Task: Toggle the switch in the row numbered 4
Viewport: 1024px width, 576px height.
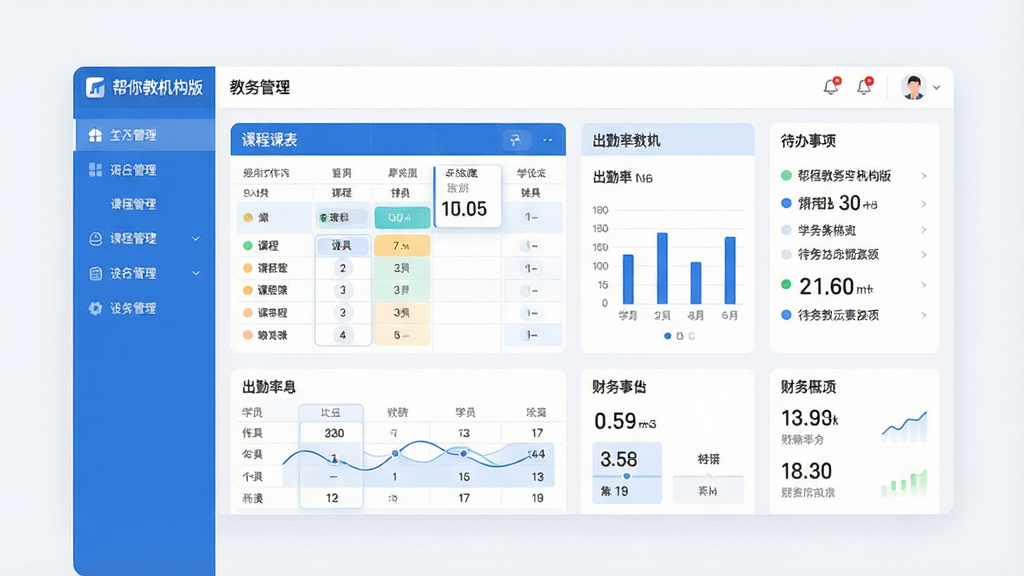Action: (530, 335)
